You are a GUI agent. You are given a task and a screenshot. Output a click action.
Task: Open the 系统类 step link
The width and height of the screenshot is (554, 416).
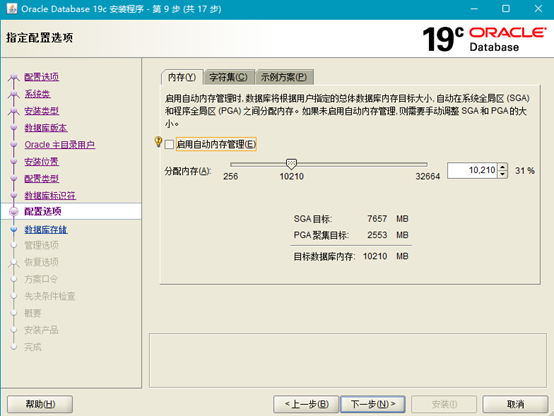click(37, 94)
